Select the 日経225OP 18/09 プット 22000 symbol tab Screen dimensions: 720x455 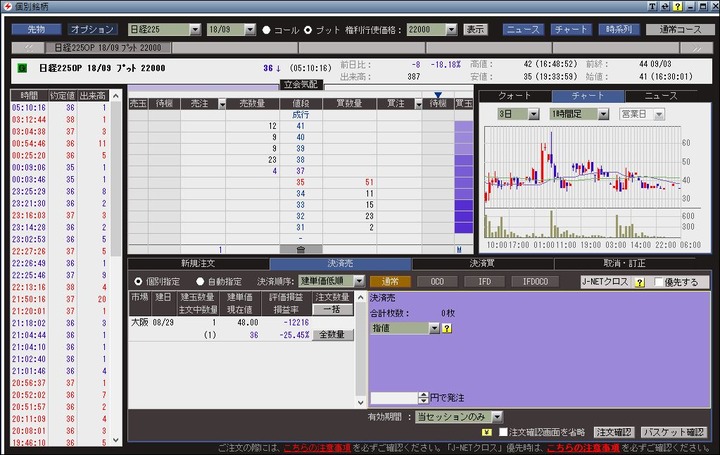(x=107, y=48)
